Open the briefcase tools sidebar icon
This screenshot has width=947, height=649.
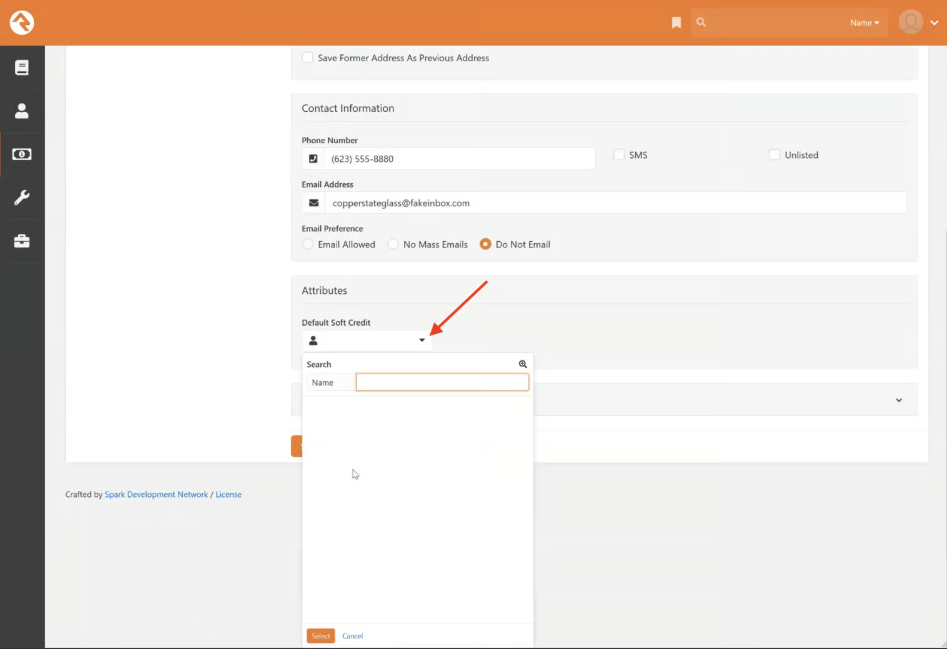click(22, 241)
